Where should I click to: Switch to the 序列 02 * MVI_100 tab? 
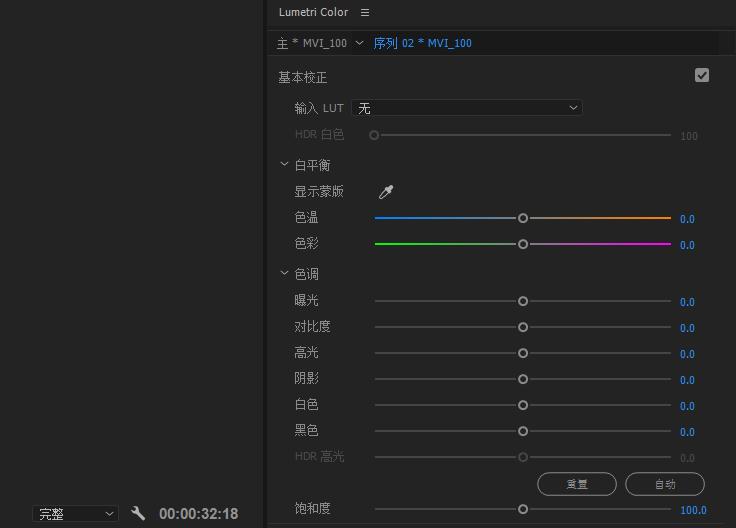pyautogui.click(x=422, y=43)
